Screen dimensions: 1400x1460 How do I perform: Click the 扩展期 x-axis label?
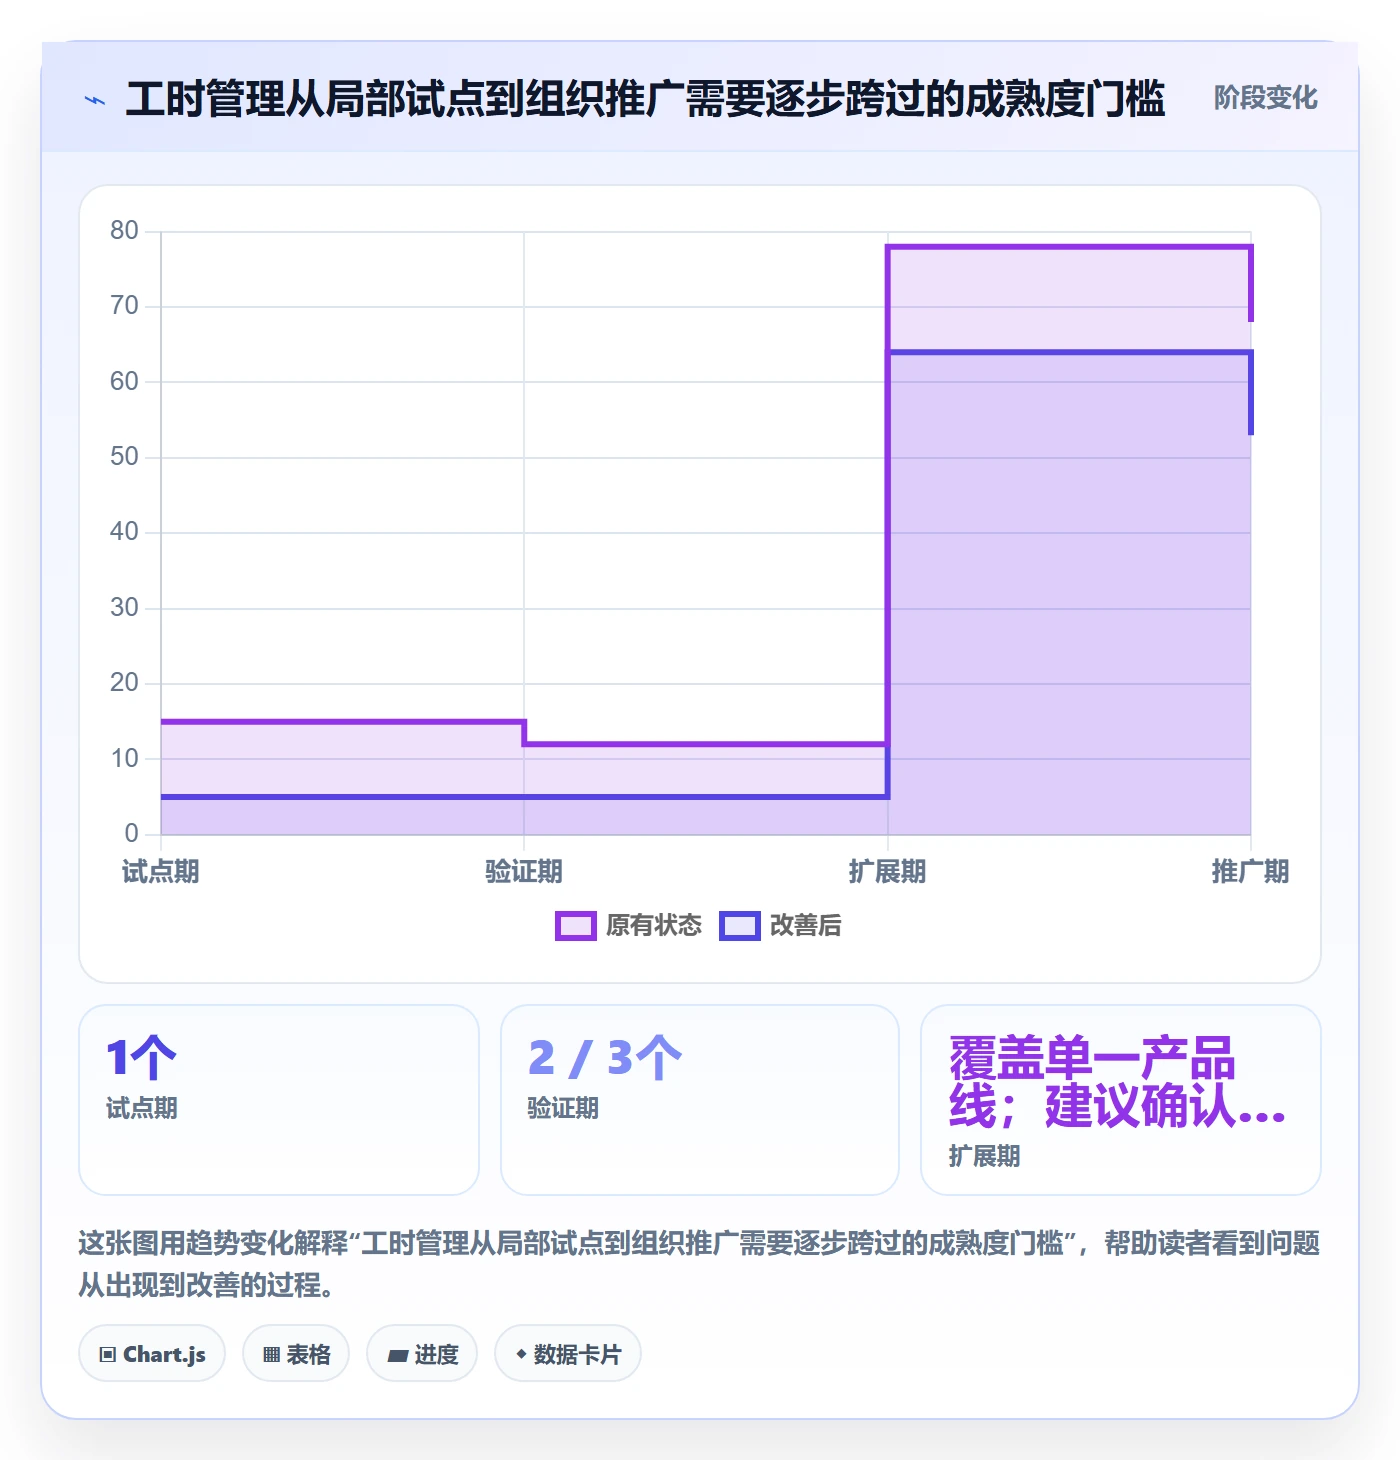[x=887, y=872]
